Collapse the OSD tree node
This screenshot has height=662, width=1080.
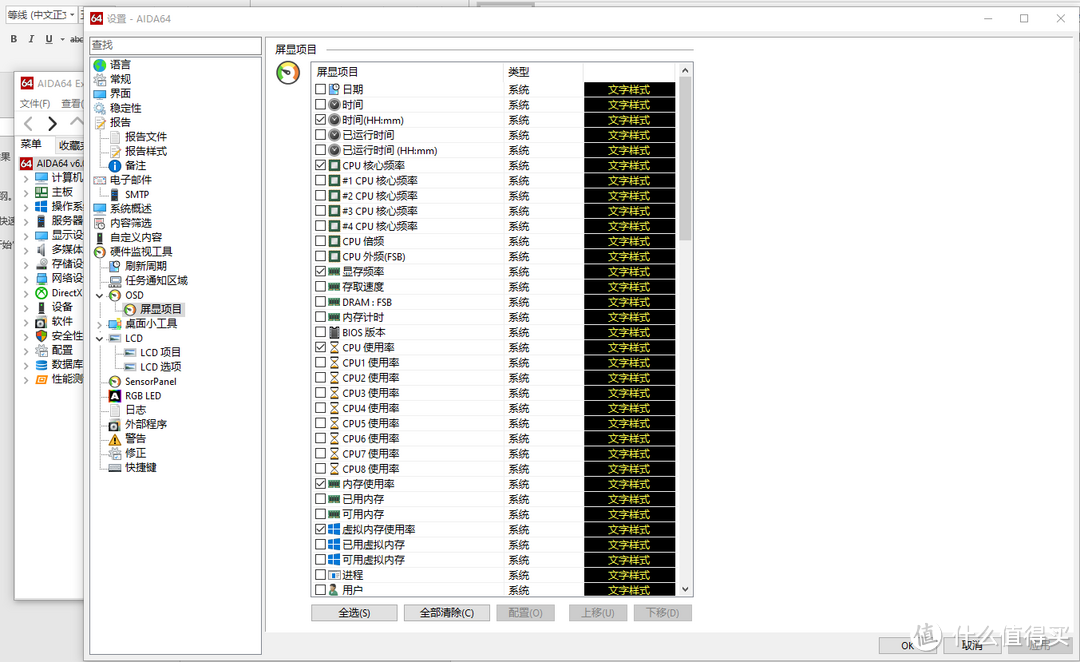pos(100,296)
